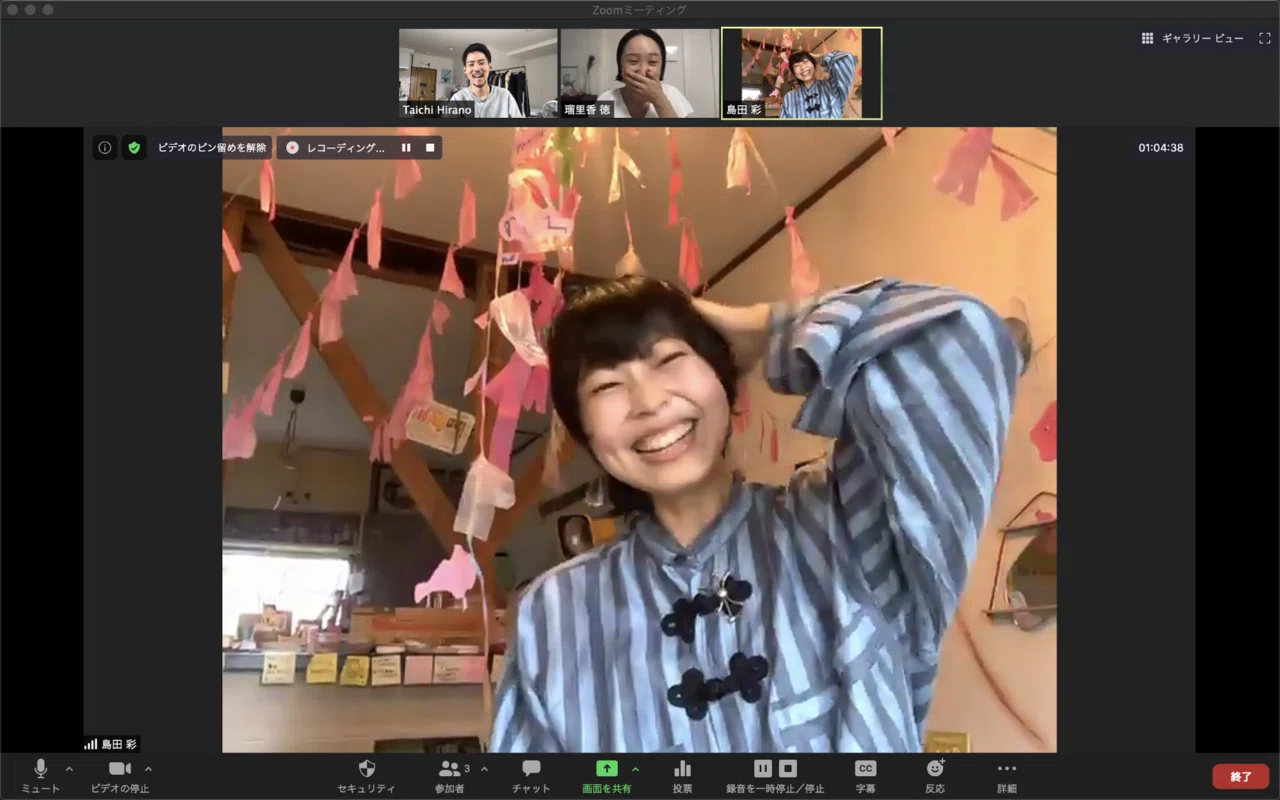Select Taichi Hirano's video thumbnail
This screenshot has width=1280, height=800.
[478, 73]
